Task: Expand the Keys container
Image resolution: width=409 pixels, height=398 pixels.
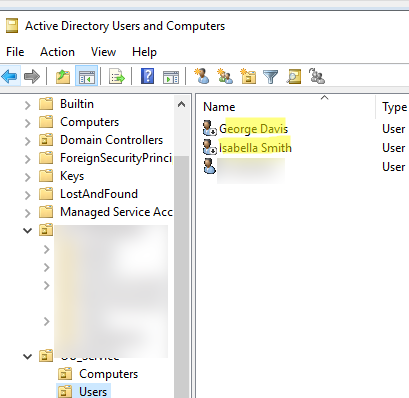Action: [x=28, y=177]
